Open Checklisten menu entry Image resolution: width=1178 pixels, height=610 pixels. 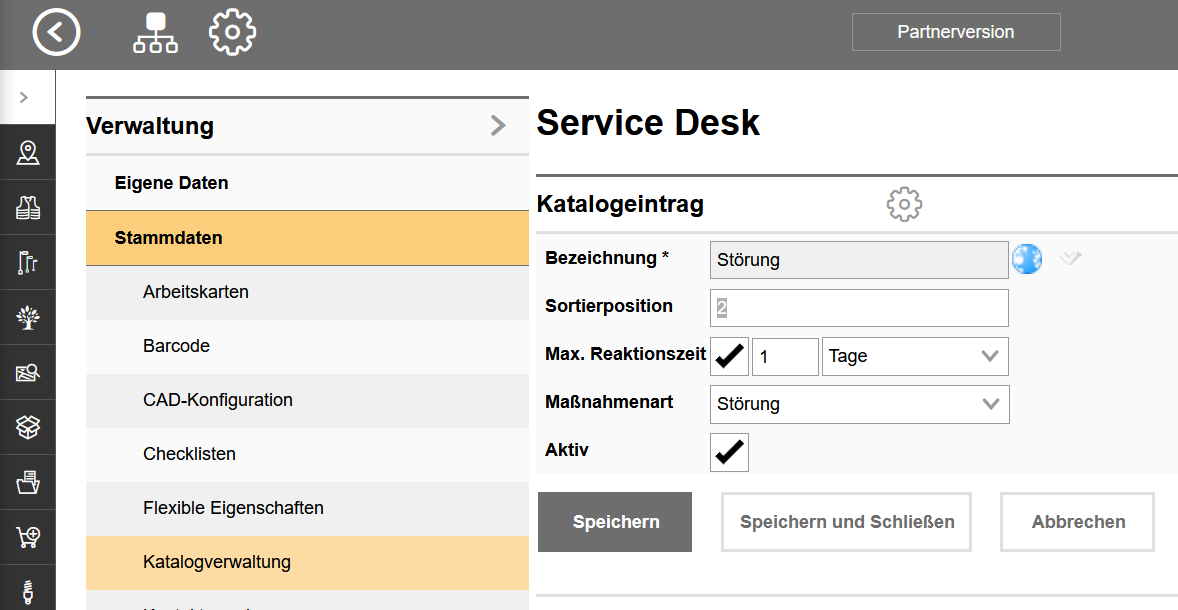point(307,454)
